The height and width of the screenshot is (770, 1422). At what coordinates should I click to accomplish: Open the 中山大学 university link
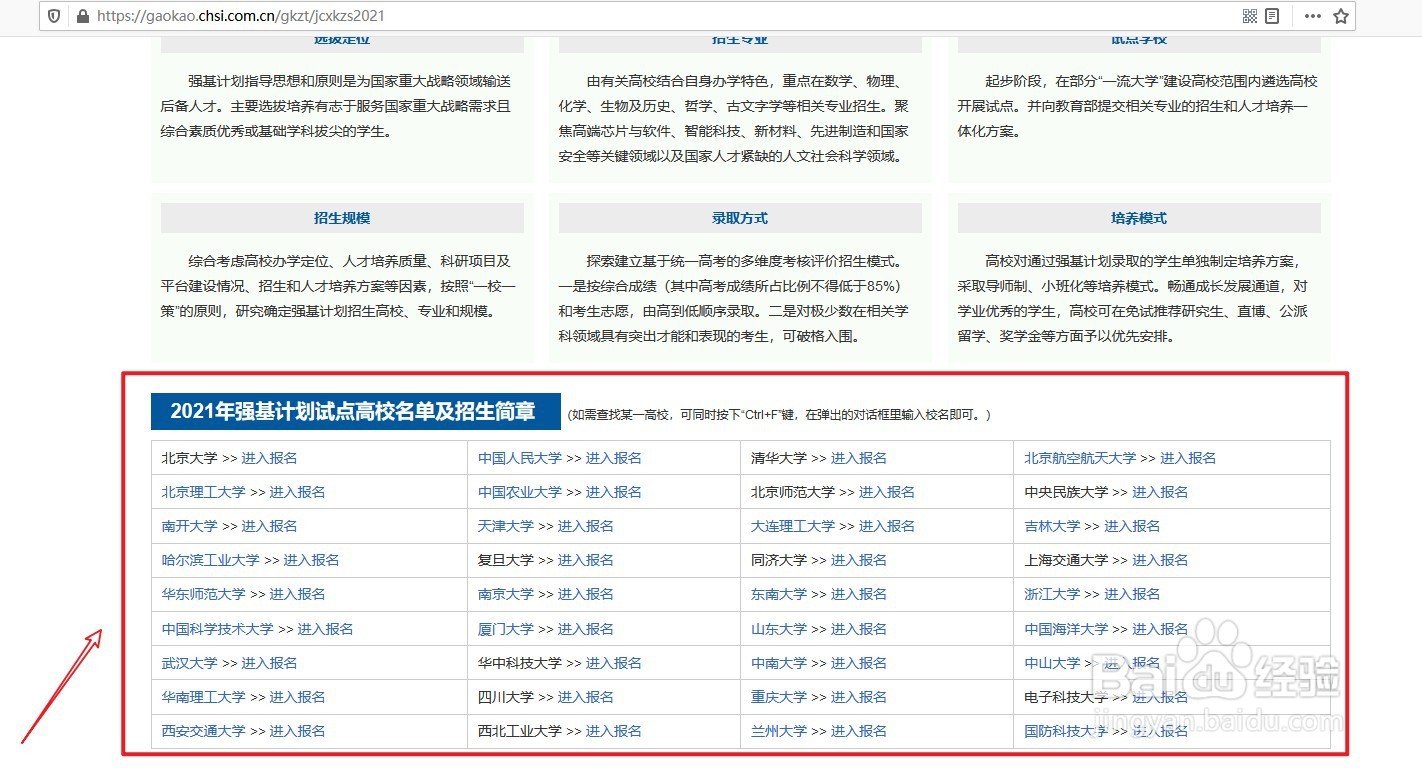[x=1052, y=663]
